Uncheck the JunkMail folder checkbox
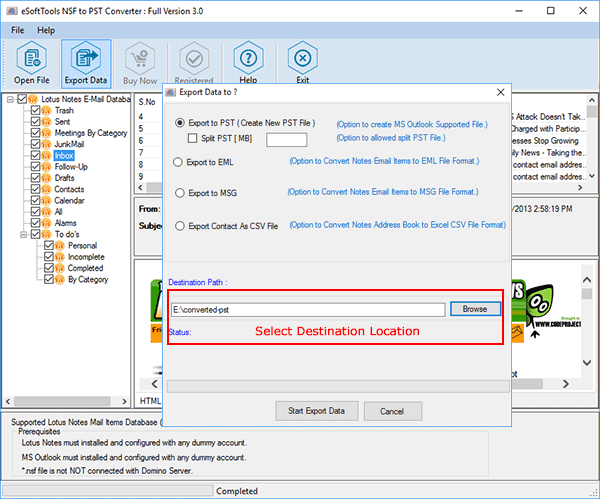Screen dimensions: 600x499 coord(35,145)
